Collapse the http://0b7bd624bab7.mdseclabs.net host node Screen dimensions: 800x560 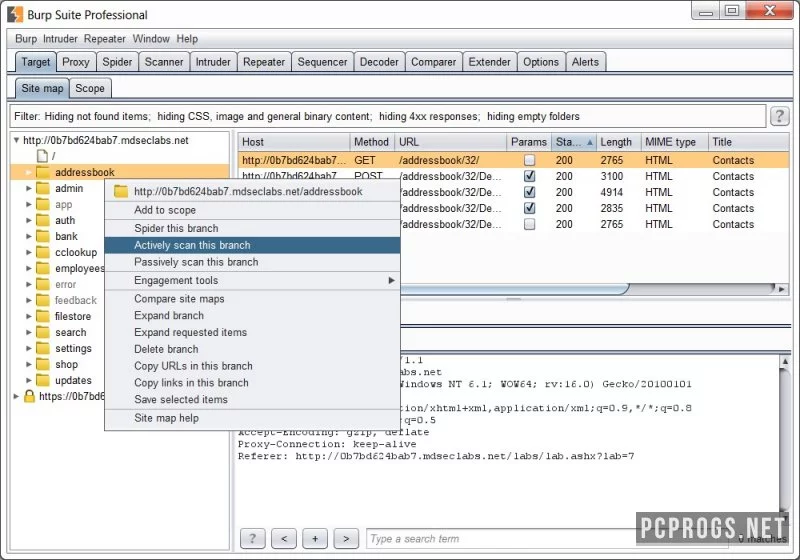pyautogui.click(x=16, y=140)
